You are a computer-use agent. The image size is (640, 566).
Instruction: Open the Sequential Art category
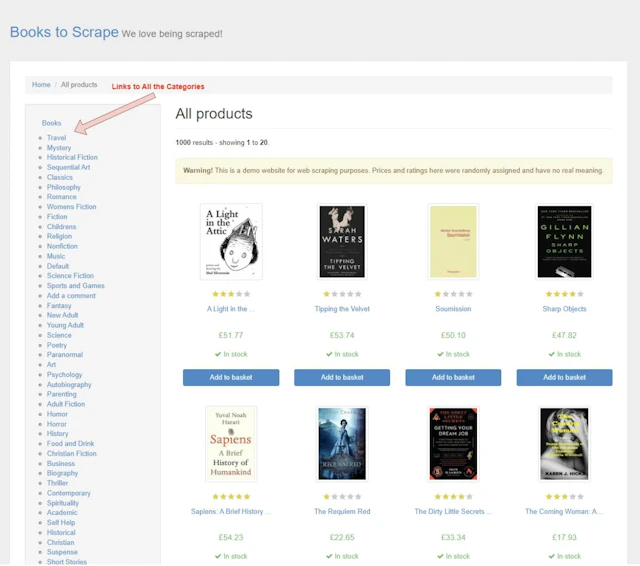coord(69,167)
